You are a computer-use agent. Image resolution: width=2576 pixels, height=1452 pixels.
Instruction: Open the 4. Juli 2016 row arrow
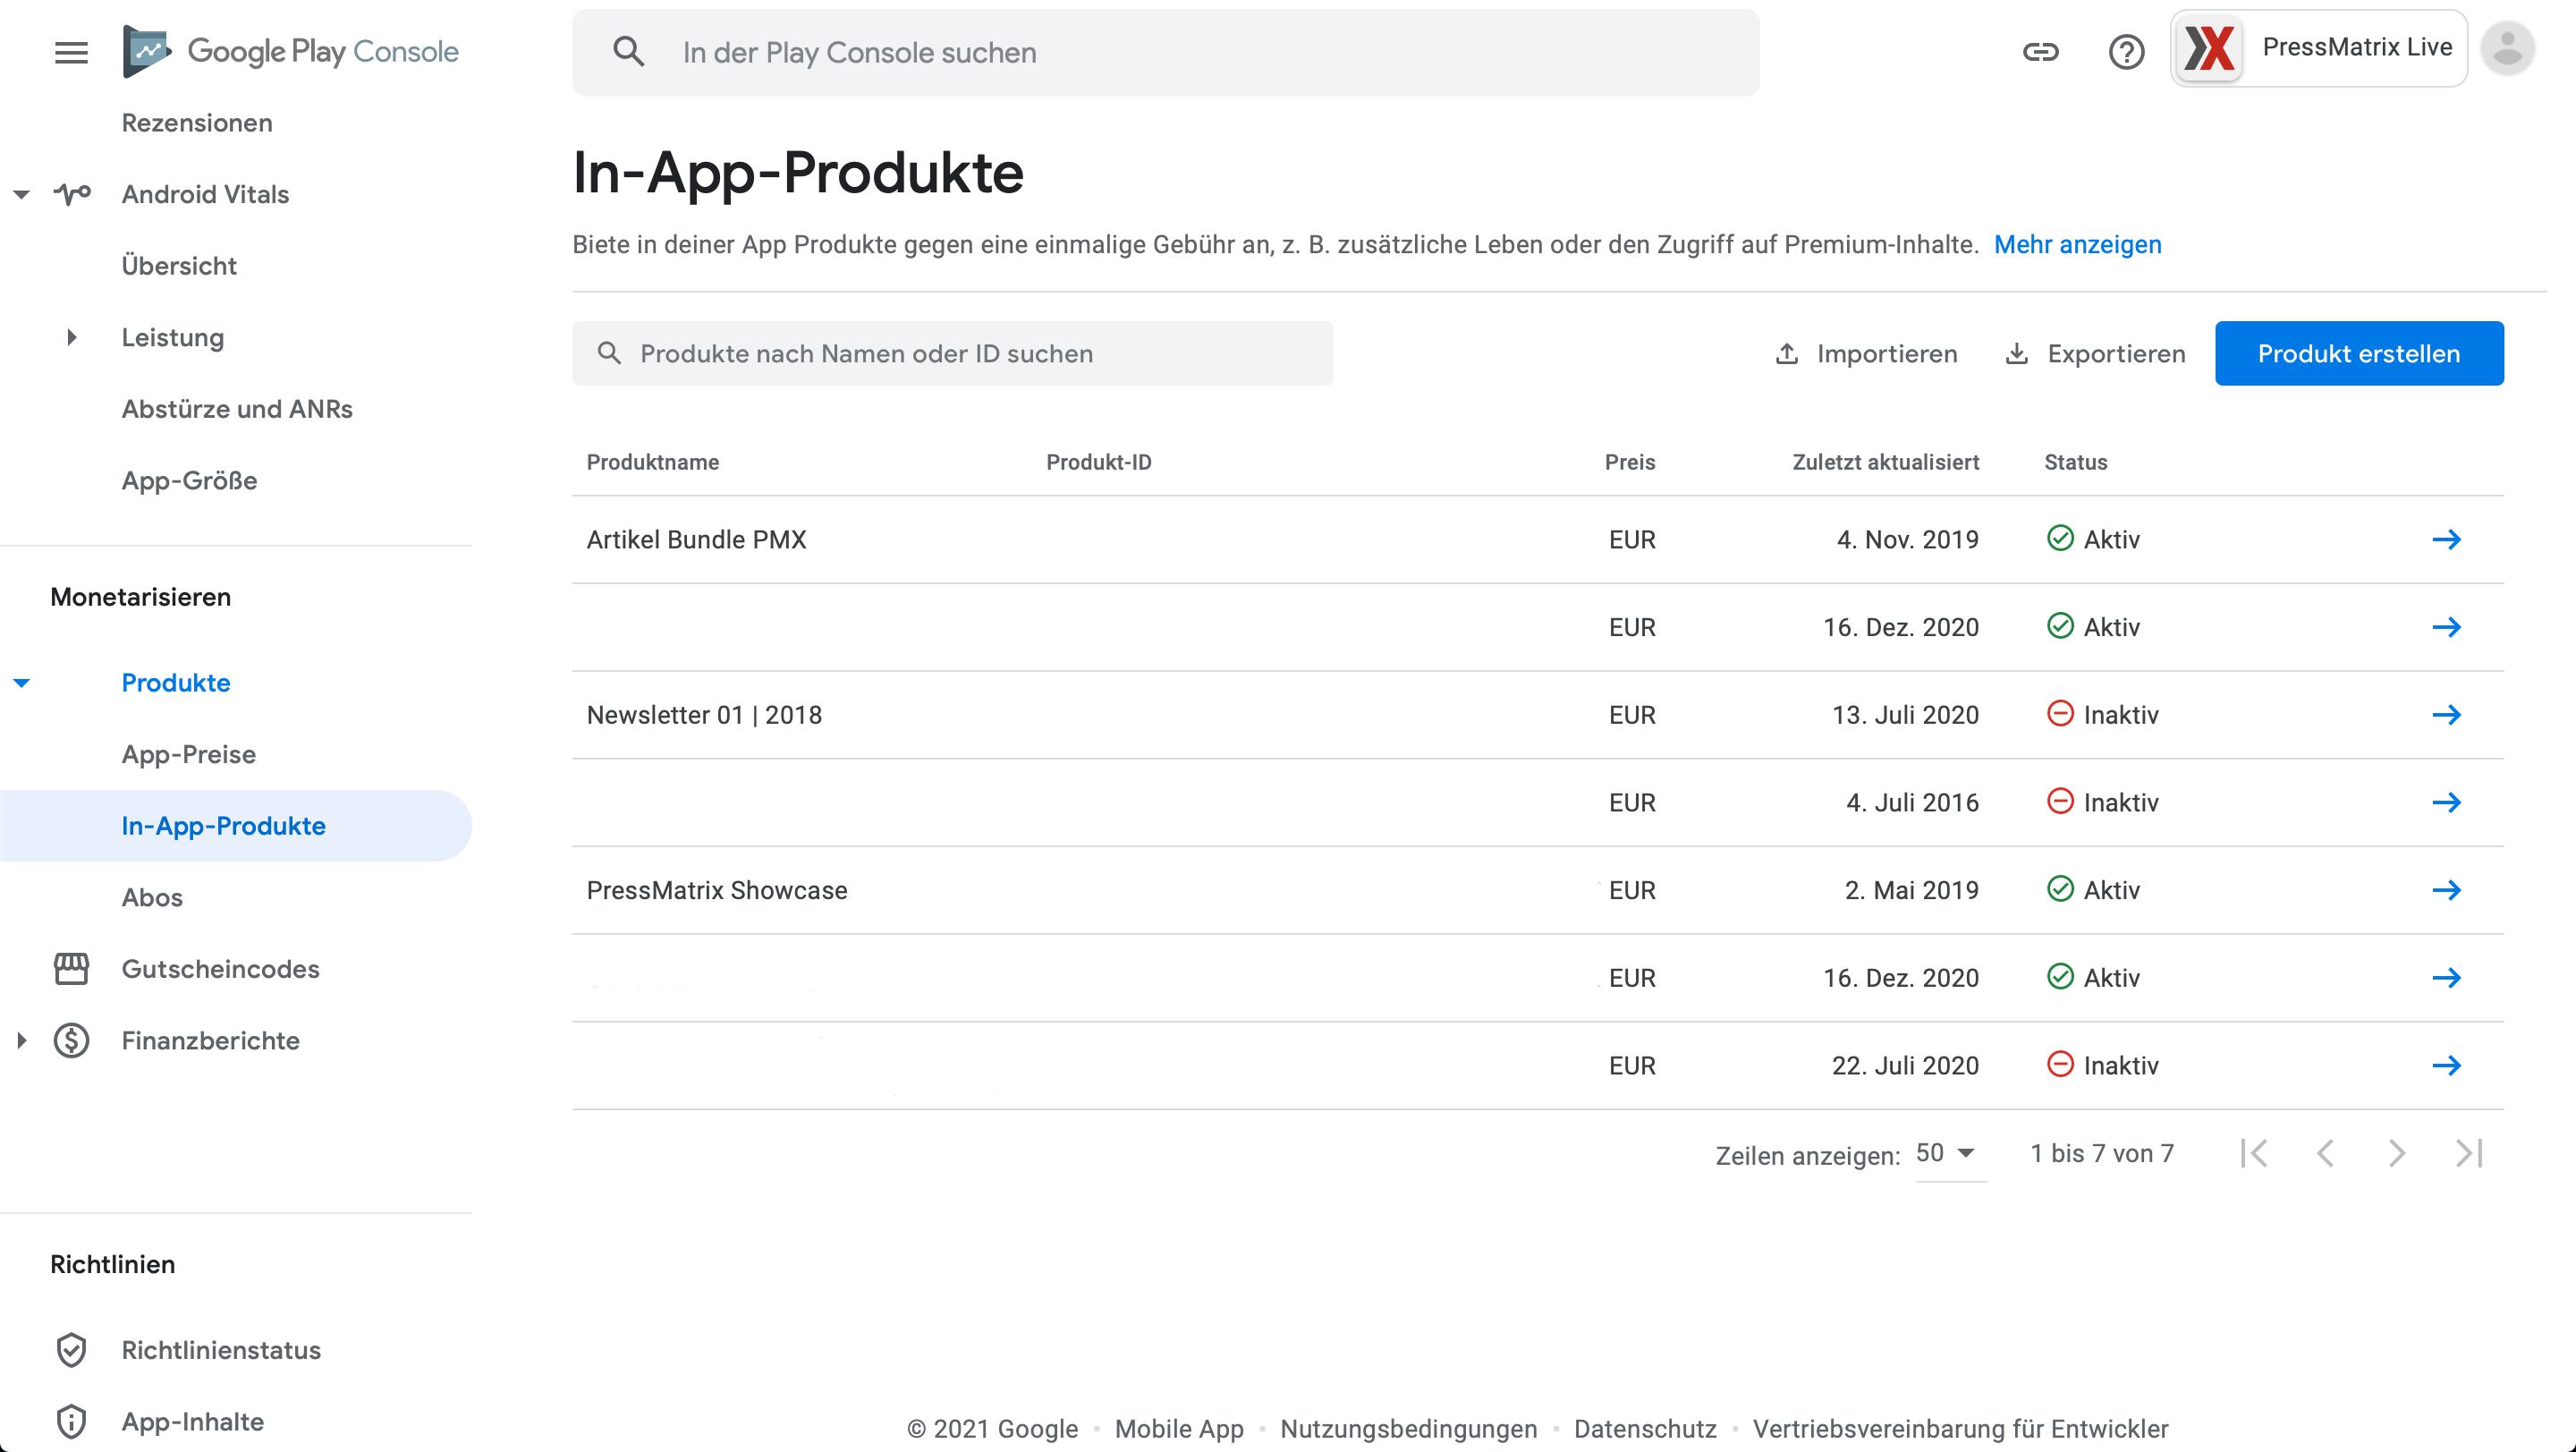(x=2446, y=803)
